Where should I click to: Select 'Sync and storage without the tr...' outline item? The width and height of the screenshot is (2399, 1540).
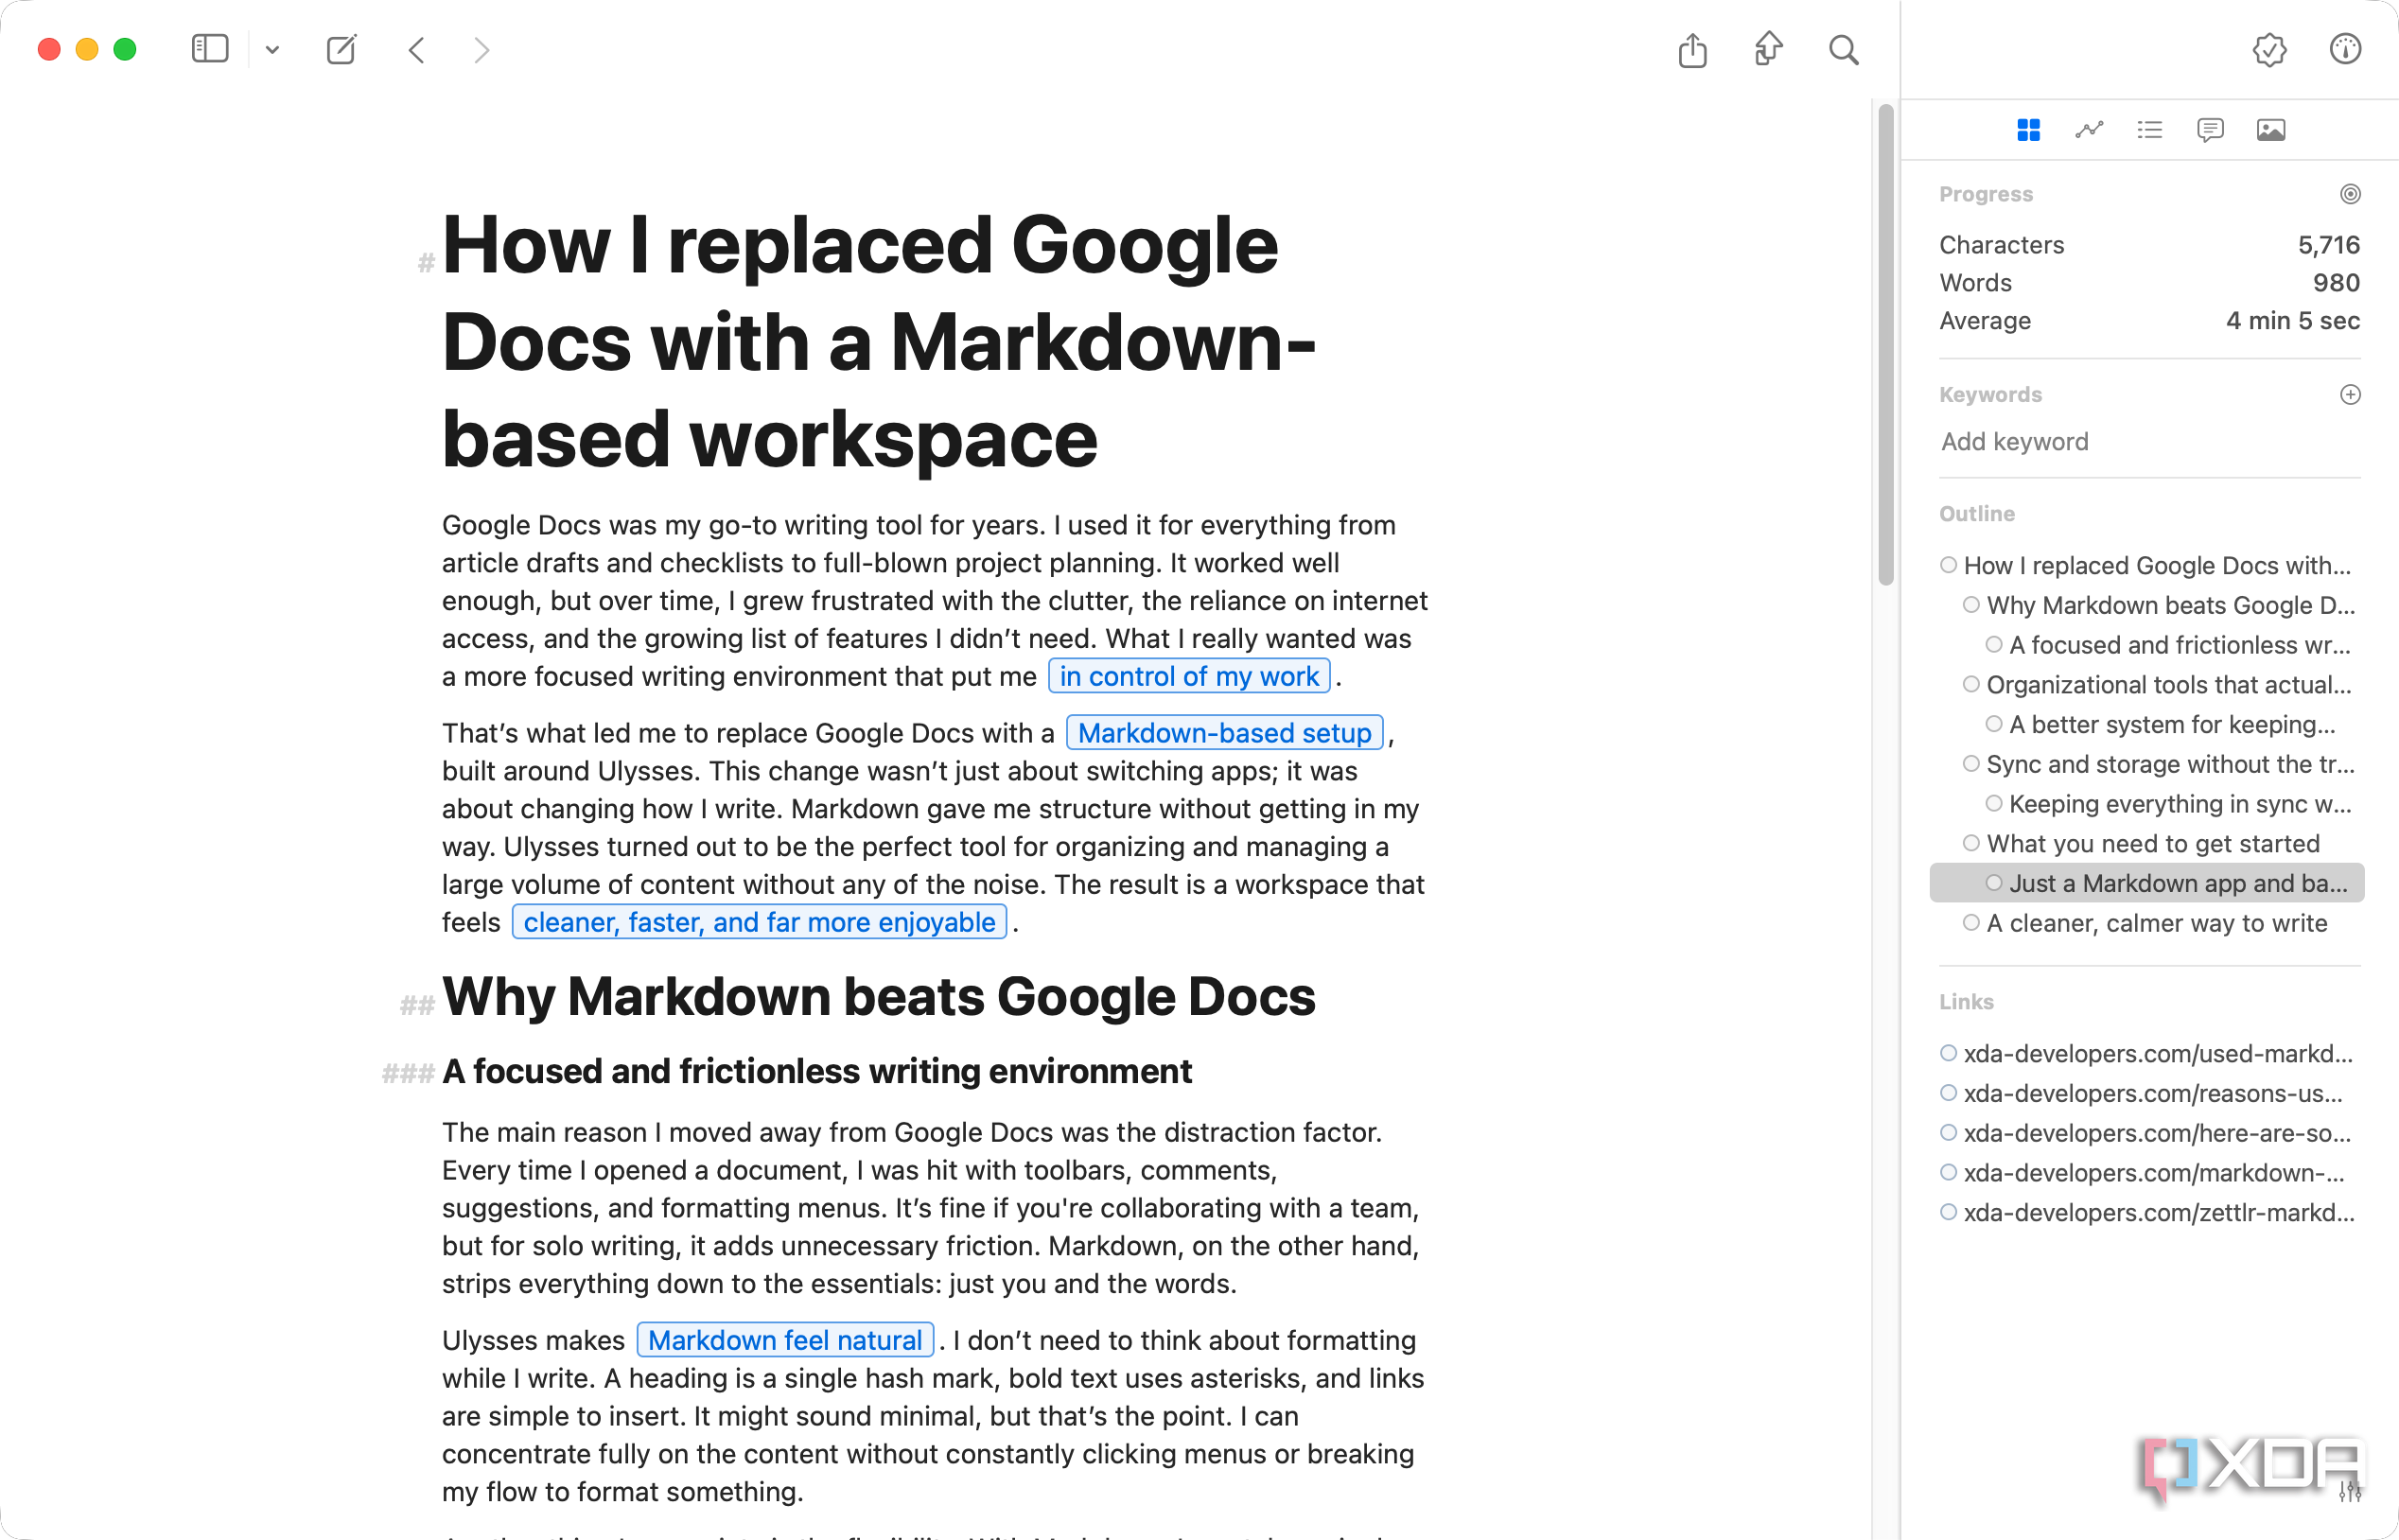click(x=2158, y=765)
